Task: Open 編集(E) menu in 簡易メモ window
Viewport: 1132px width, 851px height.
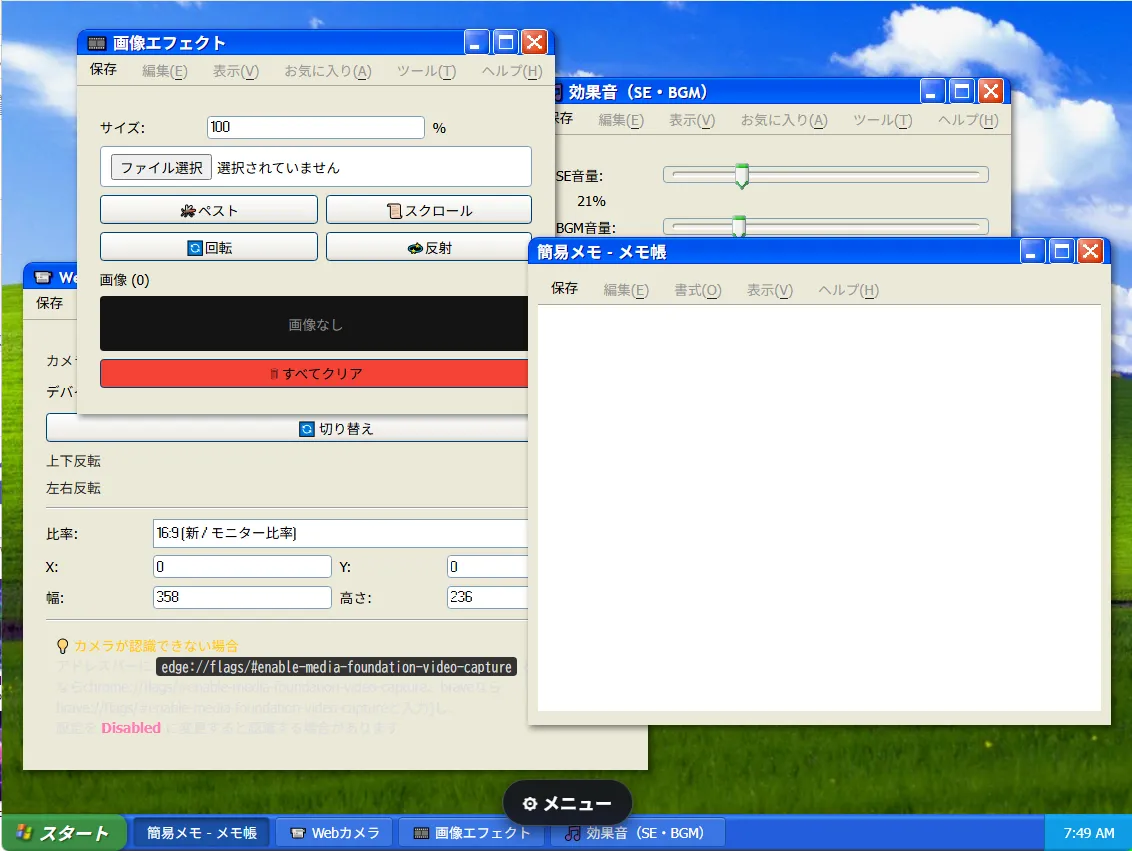Action: pyautogui.click(x=626, y=290)
